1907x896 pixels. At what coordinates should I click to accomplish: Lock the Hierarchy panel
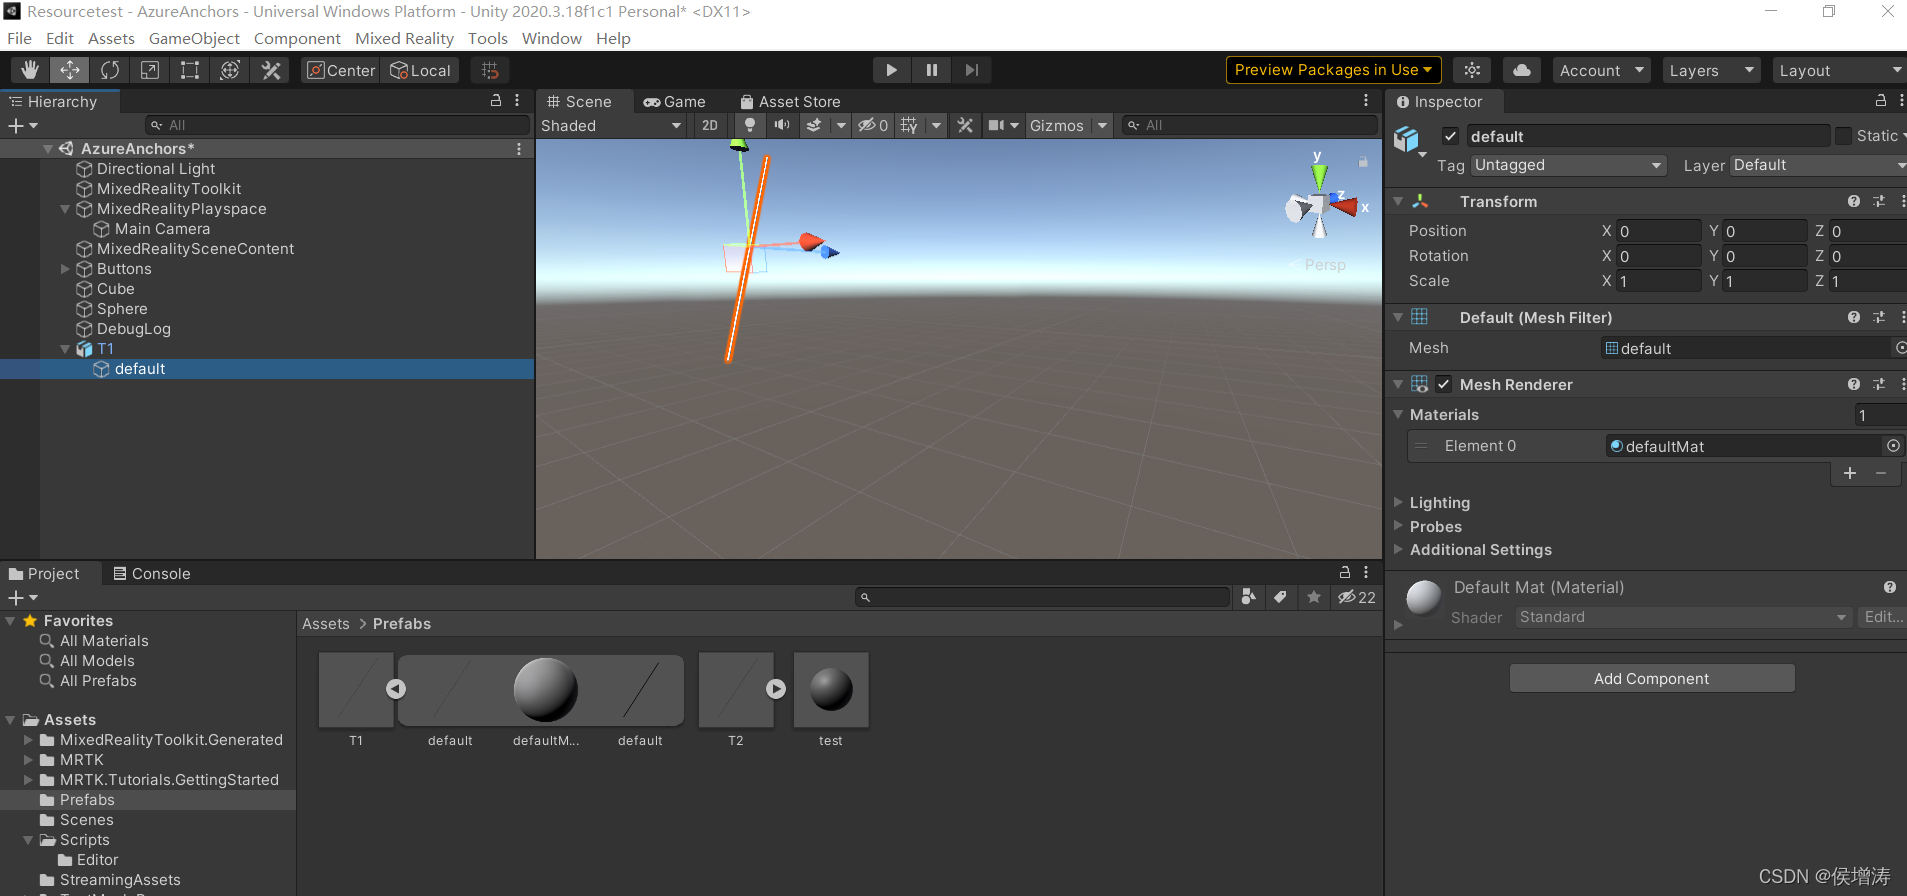click(496, 101)
